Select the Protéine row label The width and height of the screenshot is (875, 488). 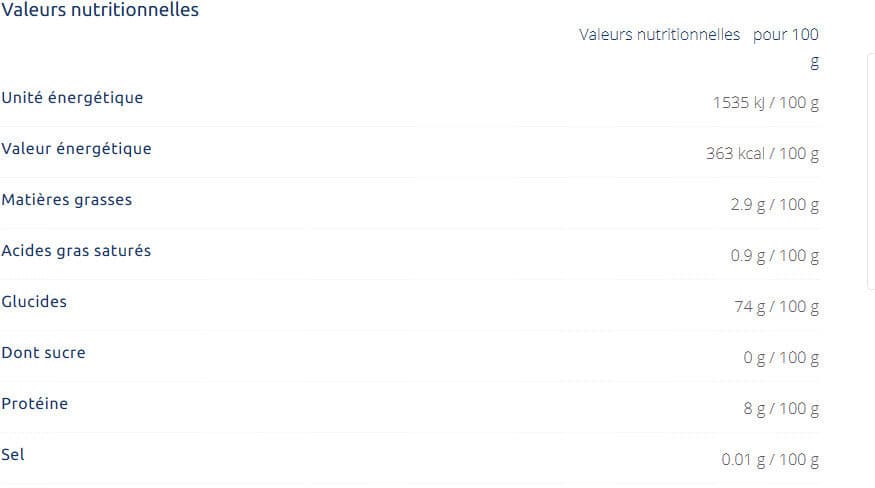point(35,403)
